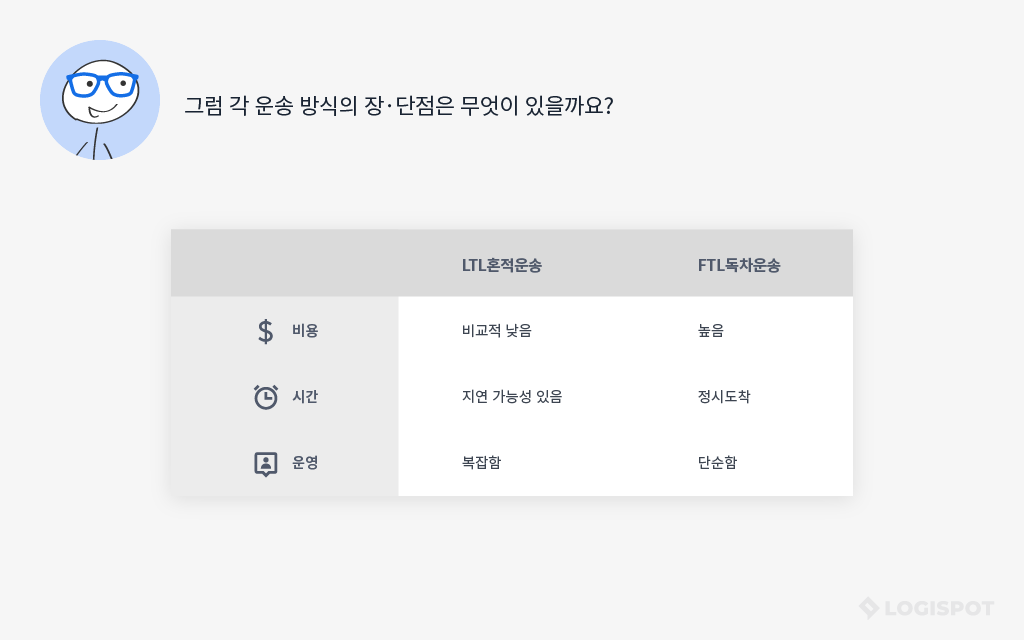Click the operations person badge icon

[265, 463]
